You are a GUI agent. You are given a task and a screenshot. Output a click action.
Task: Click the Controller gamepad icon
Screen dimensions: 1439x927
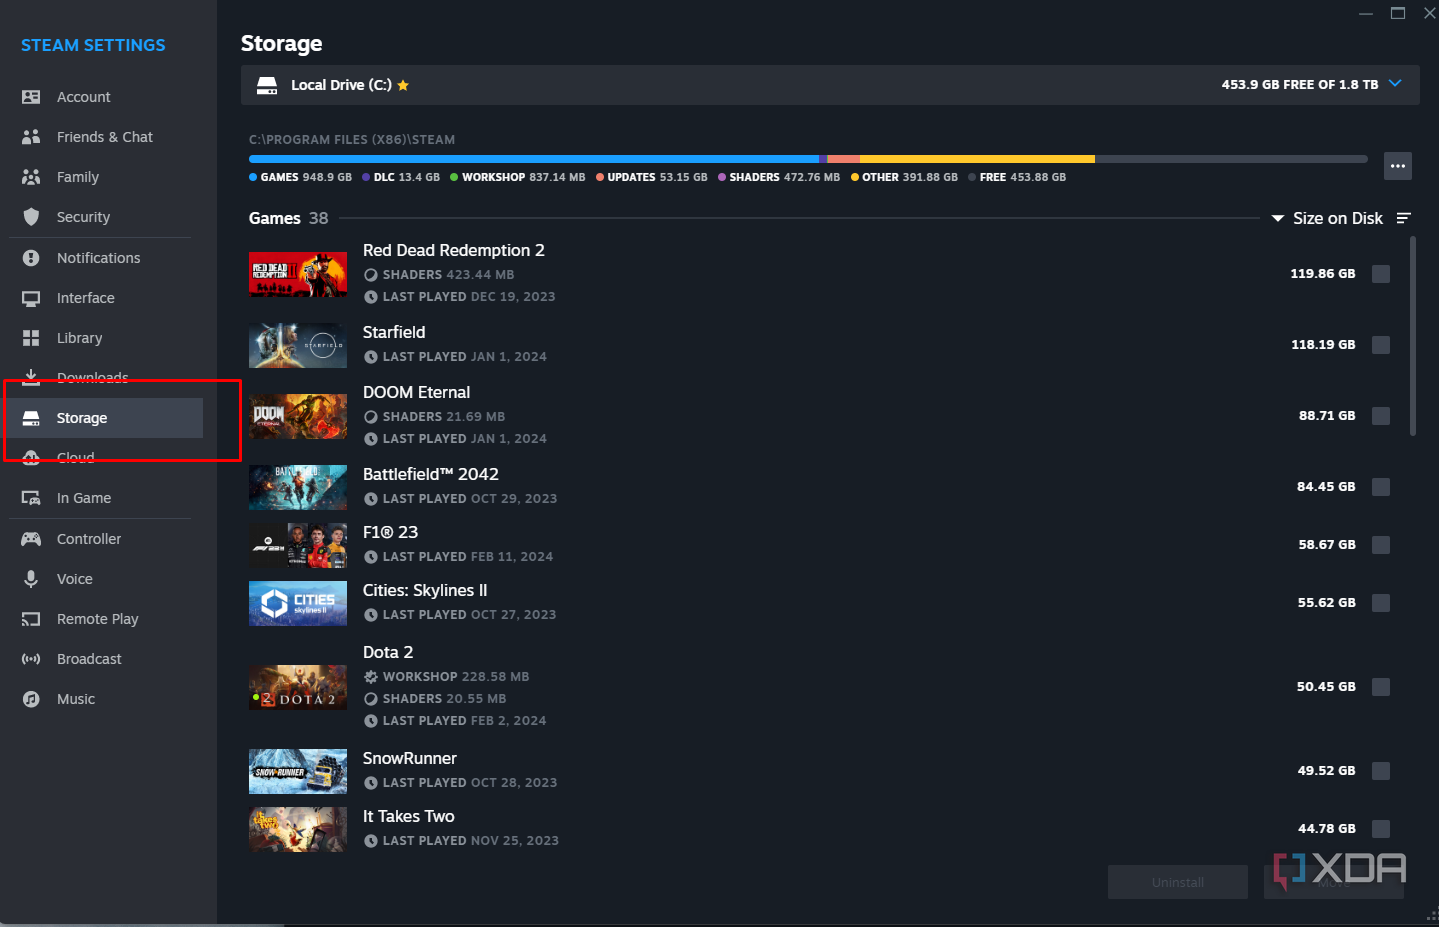[x=31, y=539]
